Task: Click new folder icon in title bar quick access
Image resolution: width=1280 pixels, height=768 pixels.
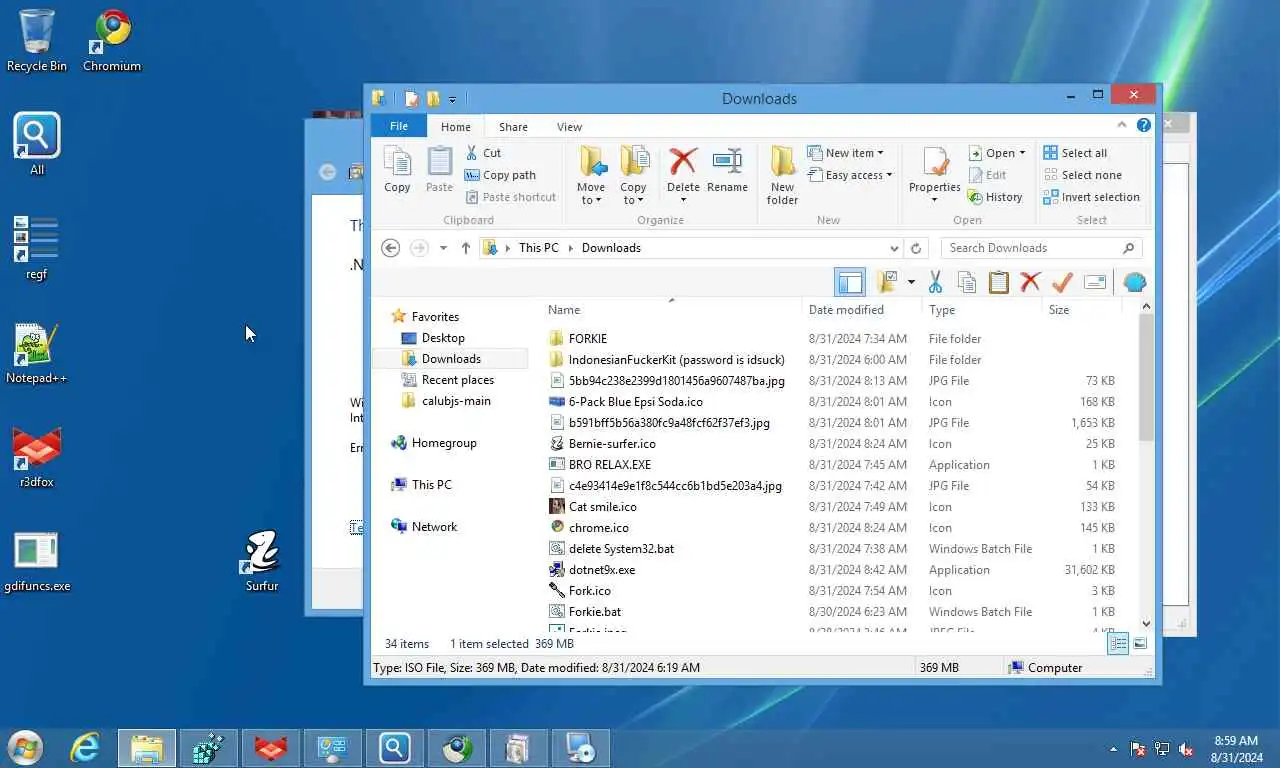Action: tap(433, 98)
